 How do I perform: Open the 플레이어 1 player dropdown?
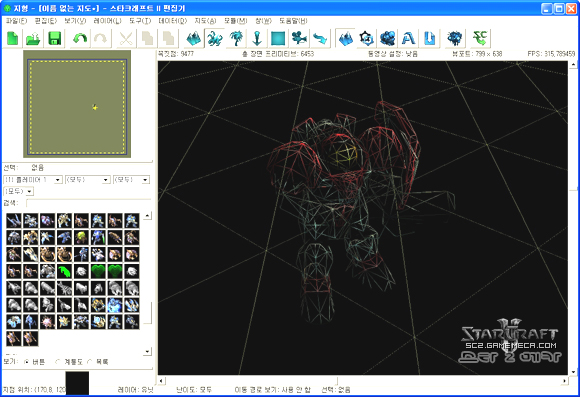point(33,180)
